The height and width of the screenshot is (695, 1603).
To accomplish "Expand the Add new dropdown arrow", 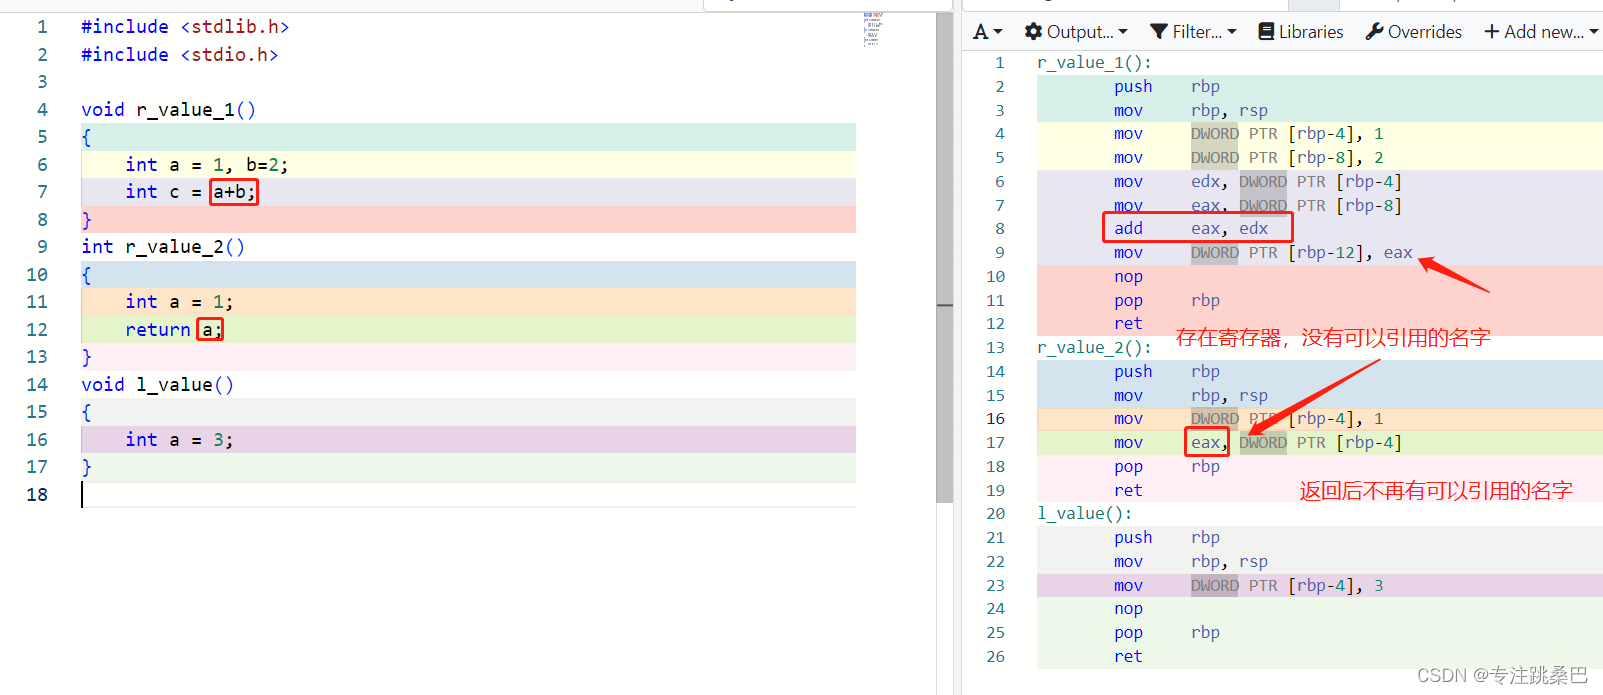I will pos(1594,32).
